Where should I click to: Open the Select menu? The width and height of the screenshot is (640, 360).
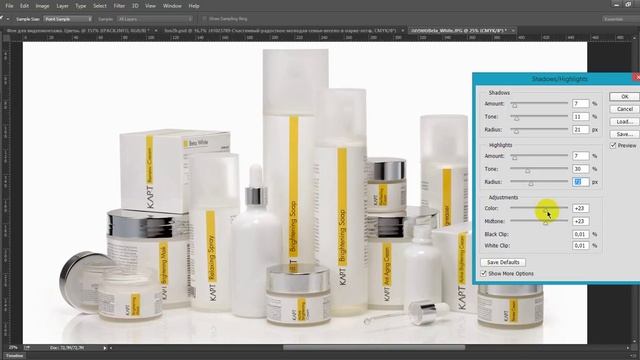click(100, 6)
